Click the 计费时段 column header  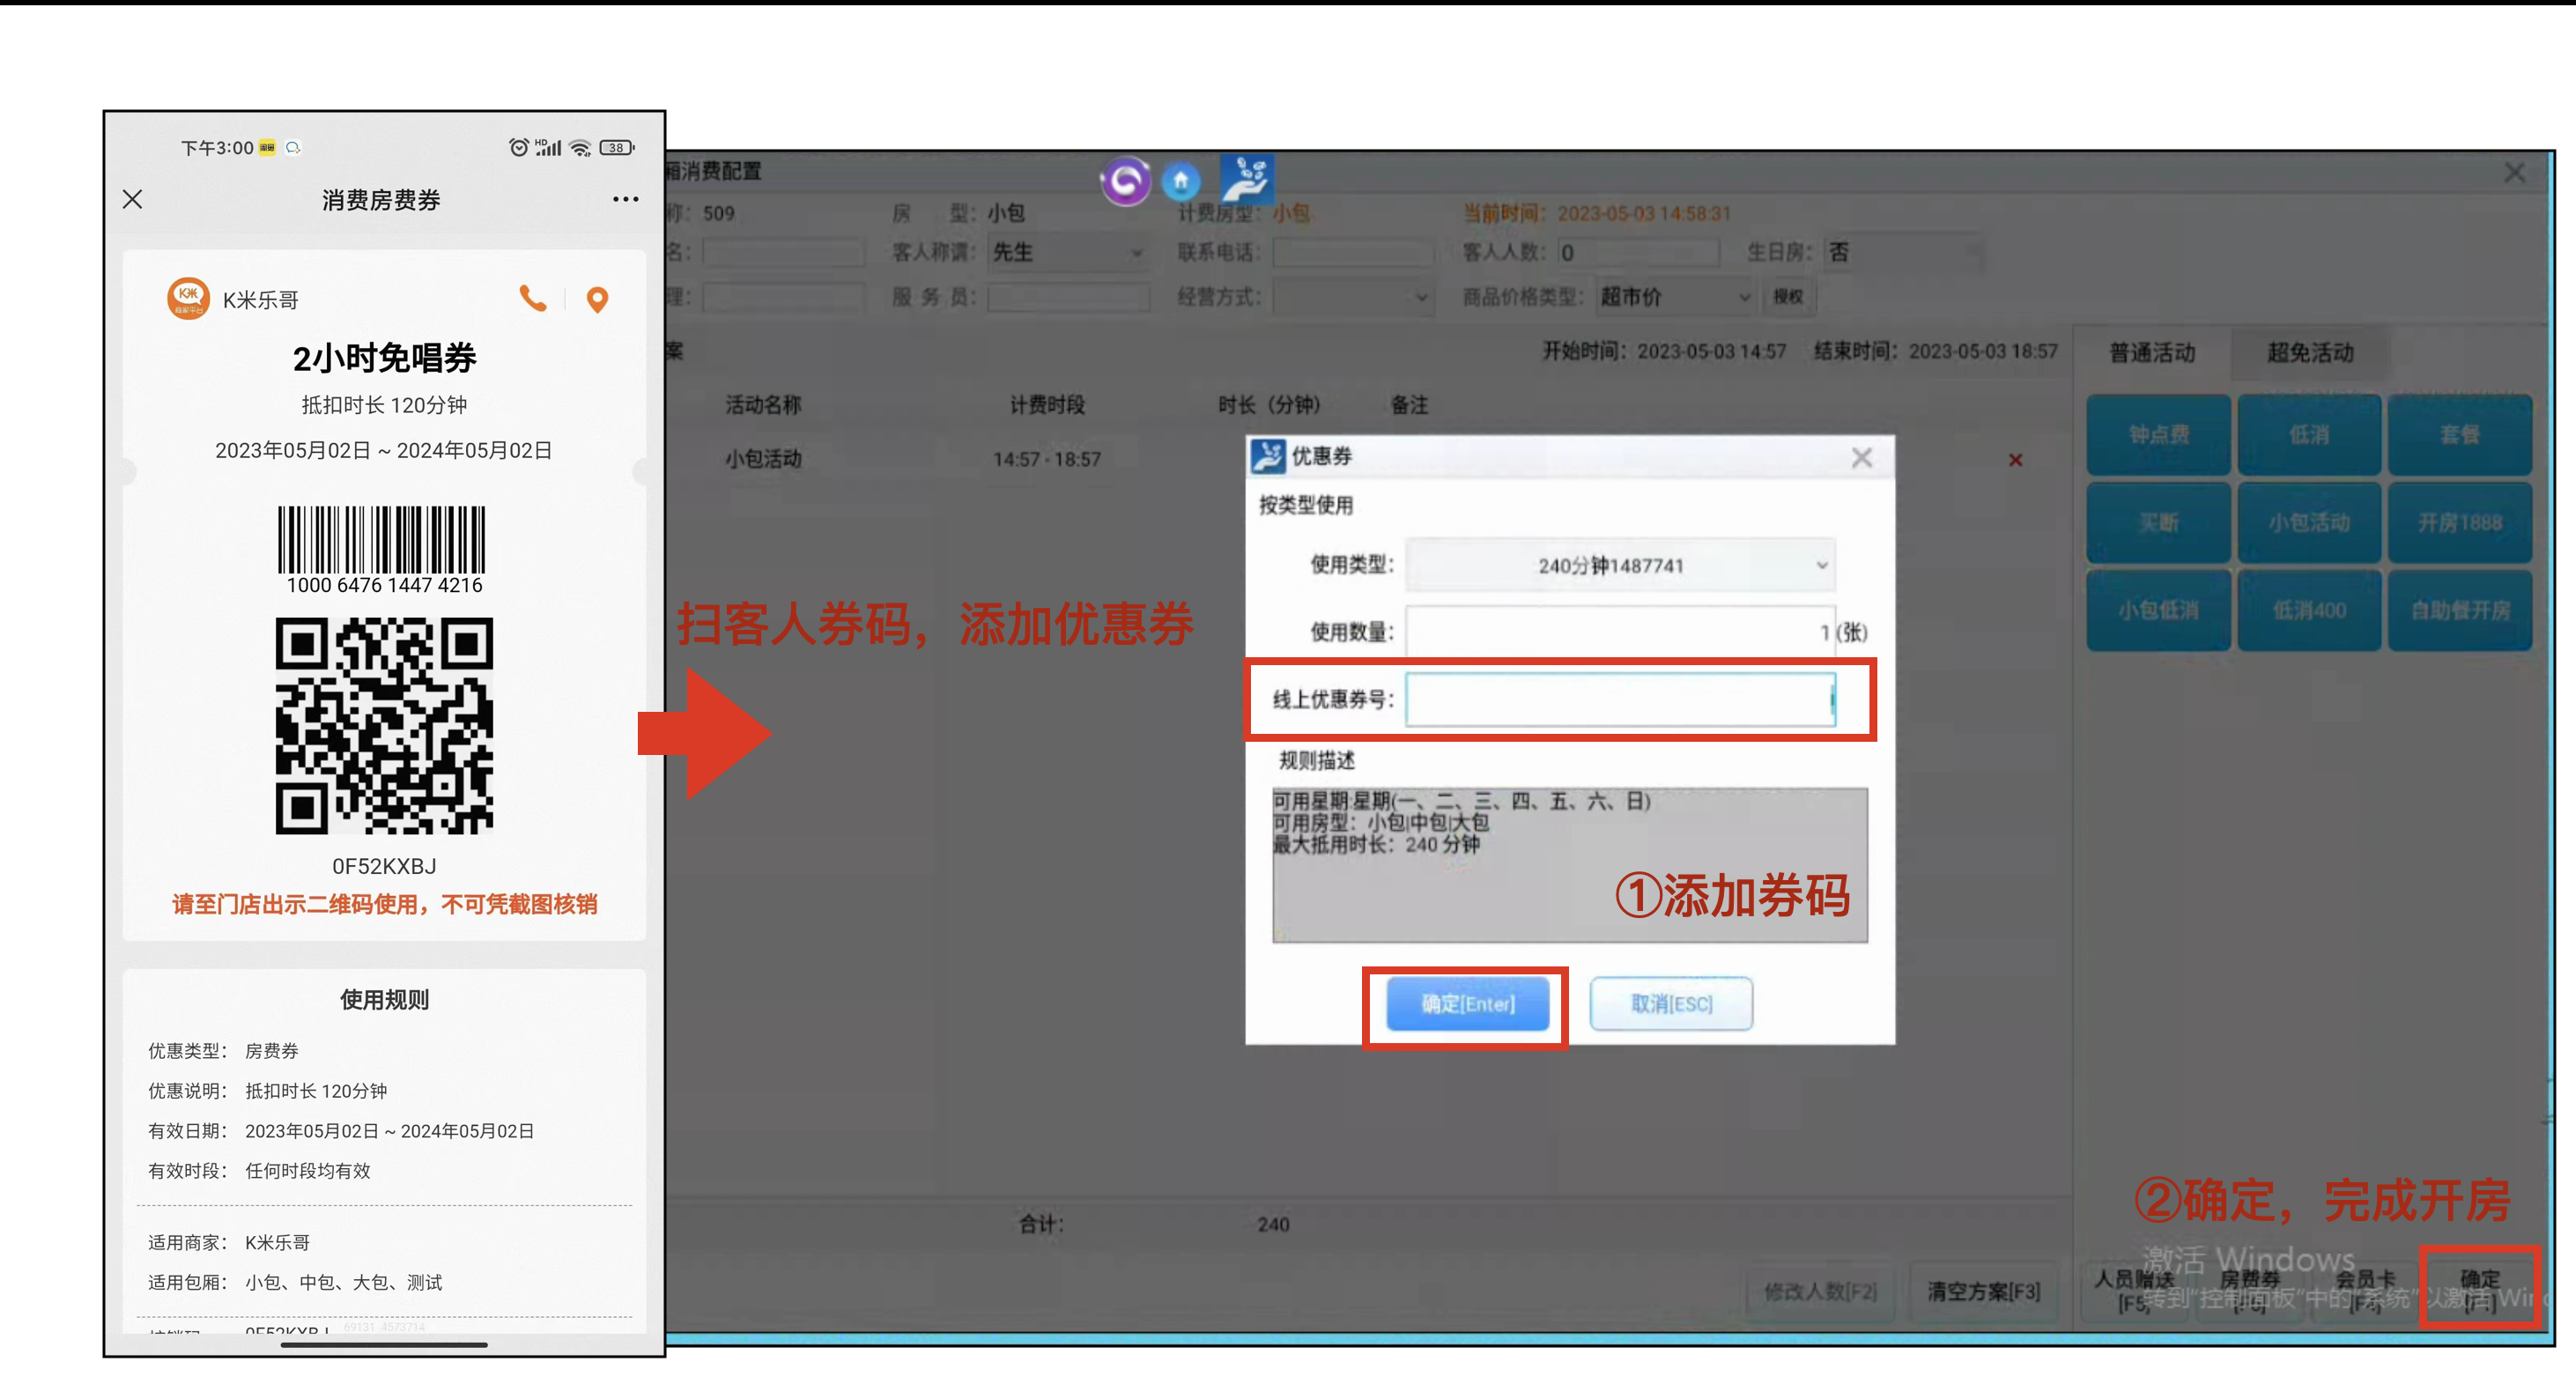click(x=1047, y=405)
